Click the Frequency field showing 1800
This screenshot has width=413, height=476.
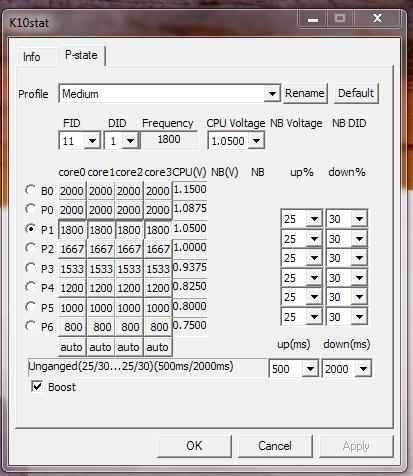pos(169,140)
